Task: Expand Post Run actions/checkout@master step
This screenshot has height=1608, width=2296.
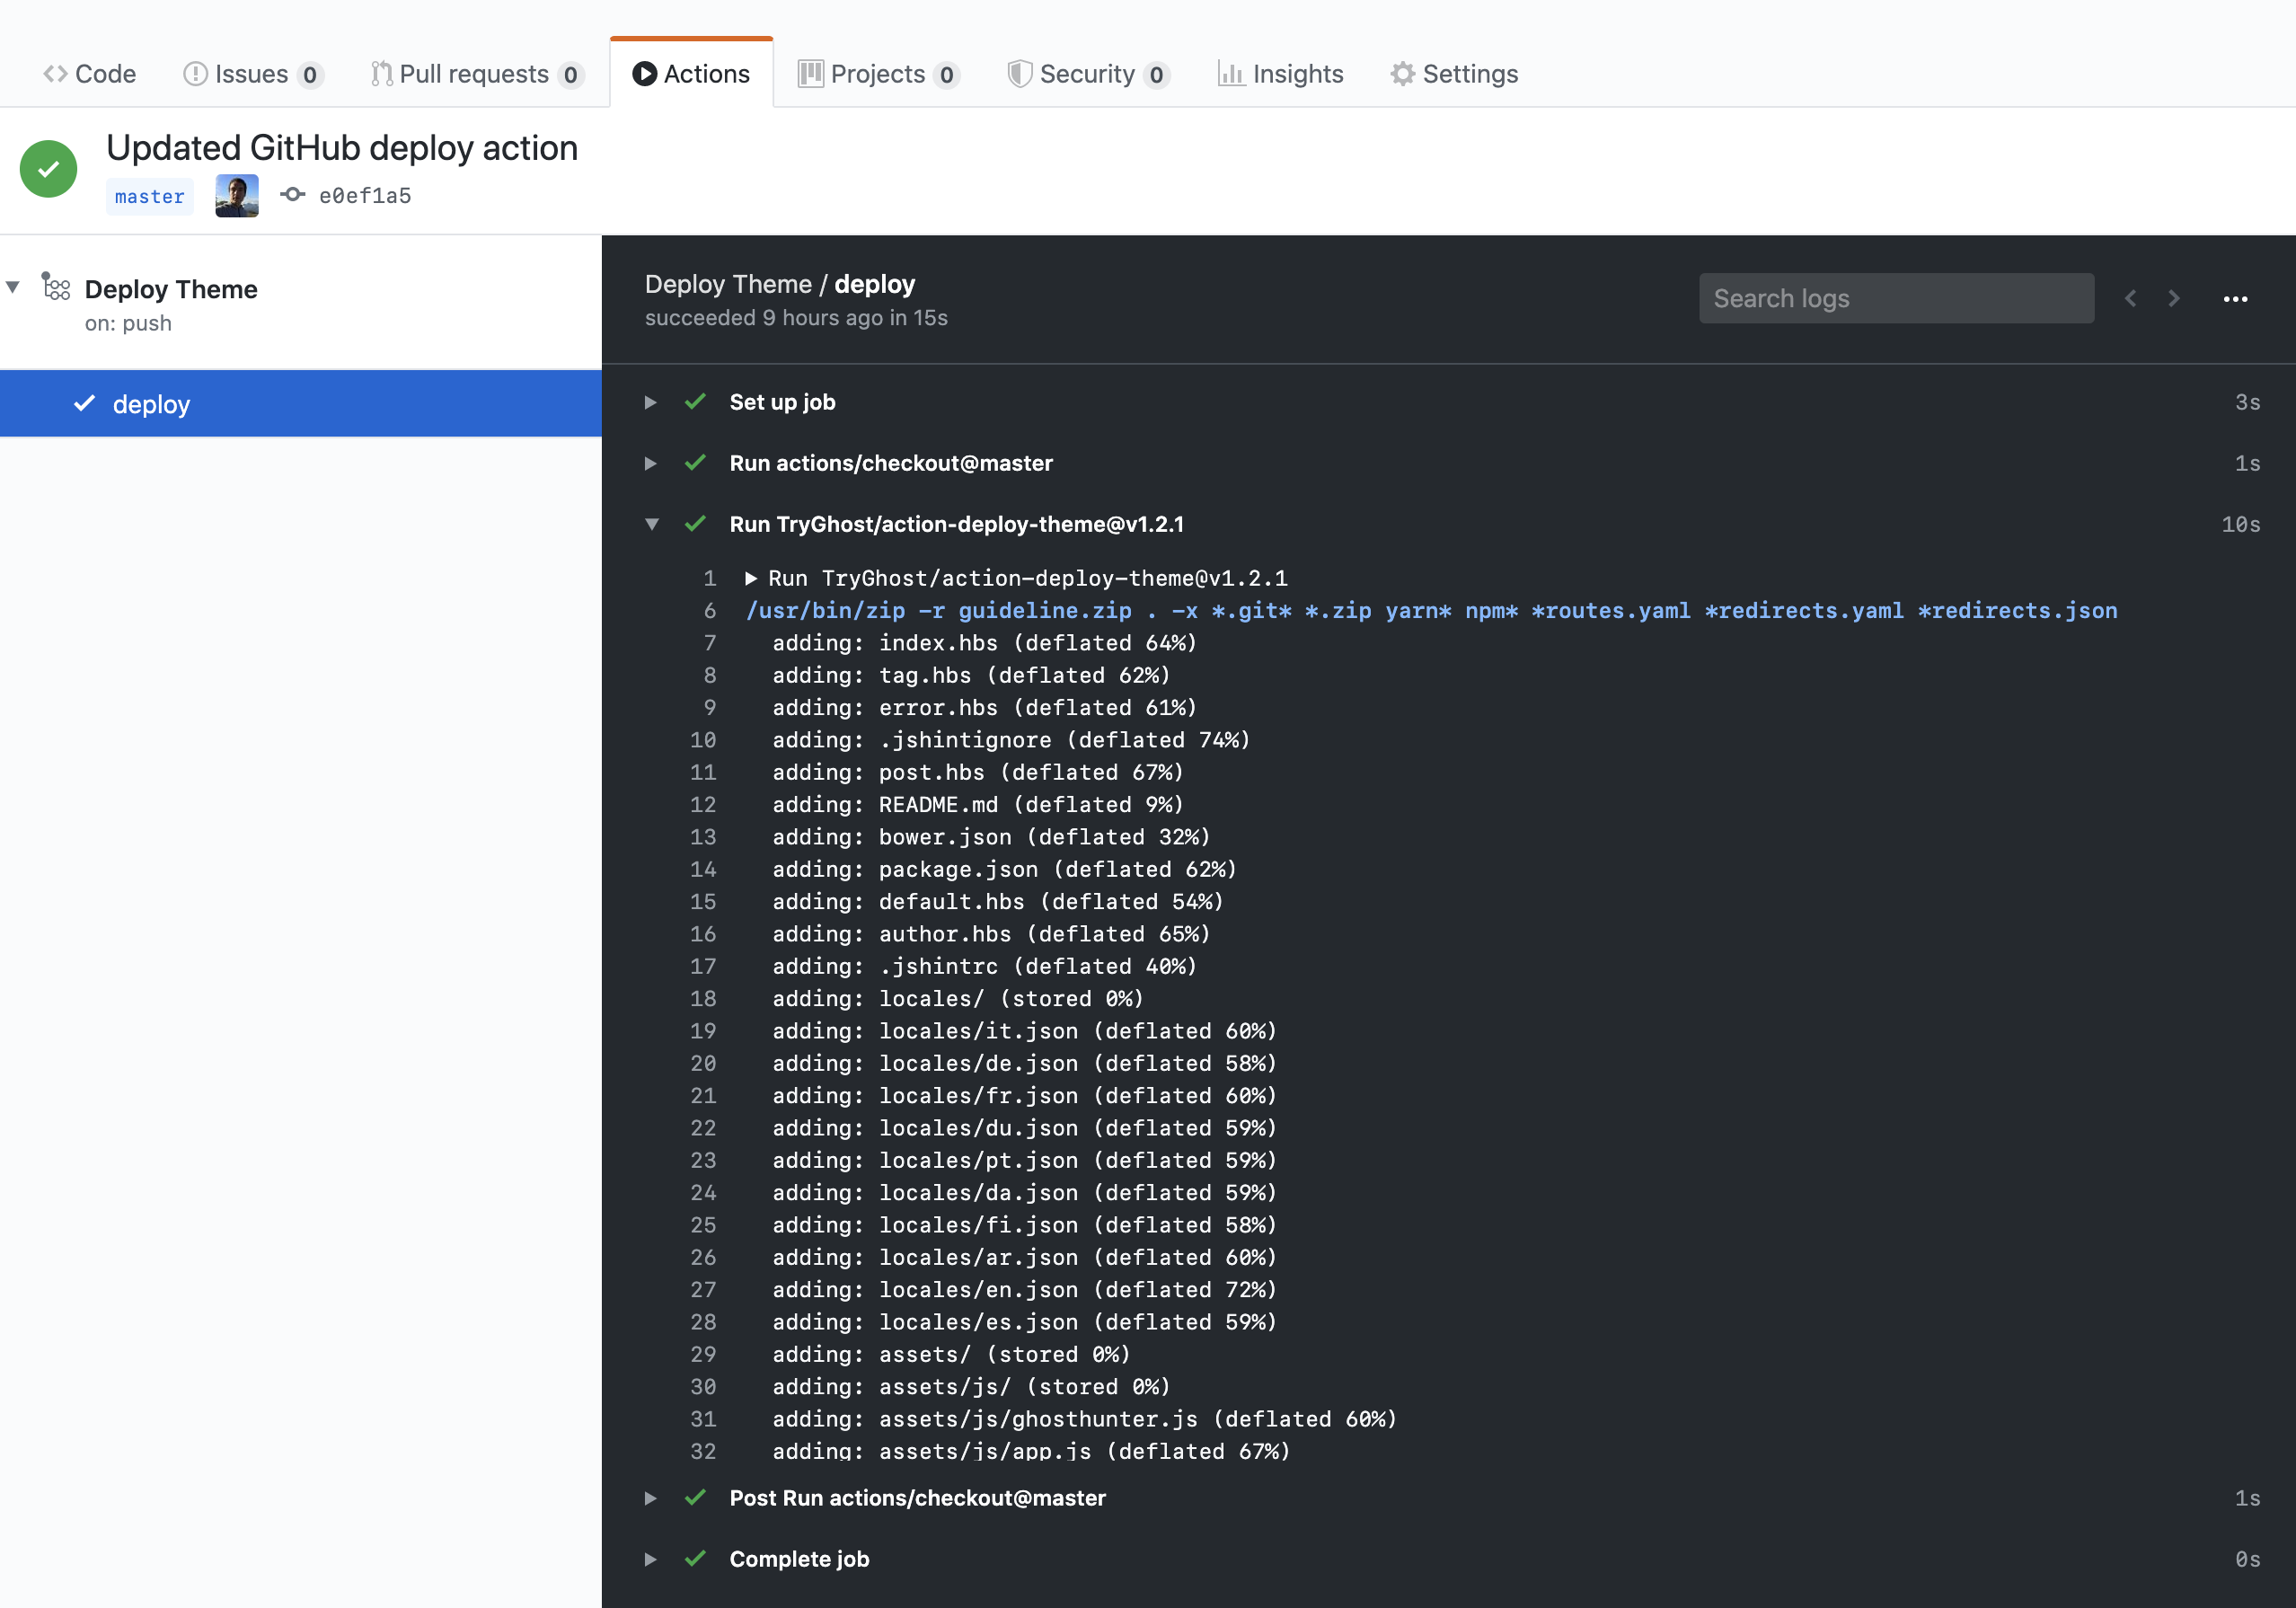Action: tap(651, 1498)
